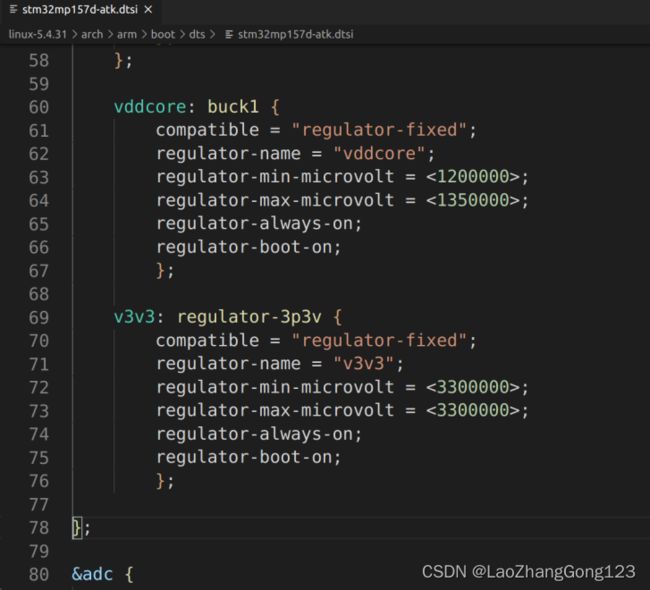Screen dimensions: 650x590
Task: Click the &adc node reference
Action: click(92, 575)
